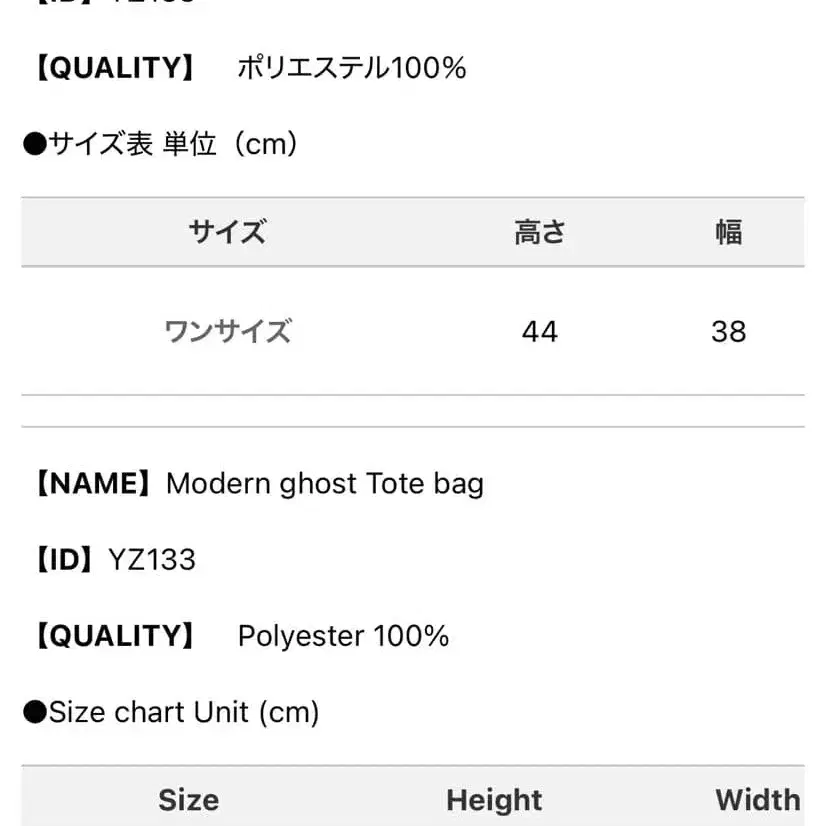Select the Polyester 100% text

(x=343, y=636)
